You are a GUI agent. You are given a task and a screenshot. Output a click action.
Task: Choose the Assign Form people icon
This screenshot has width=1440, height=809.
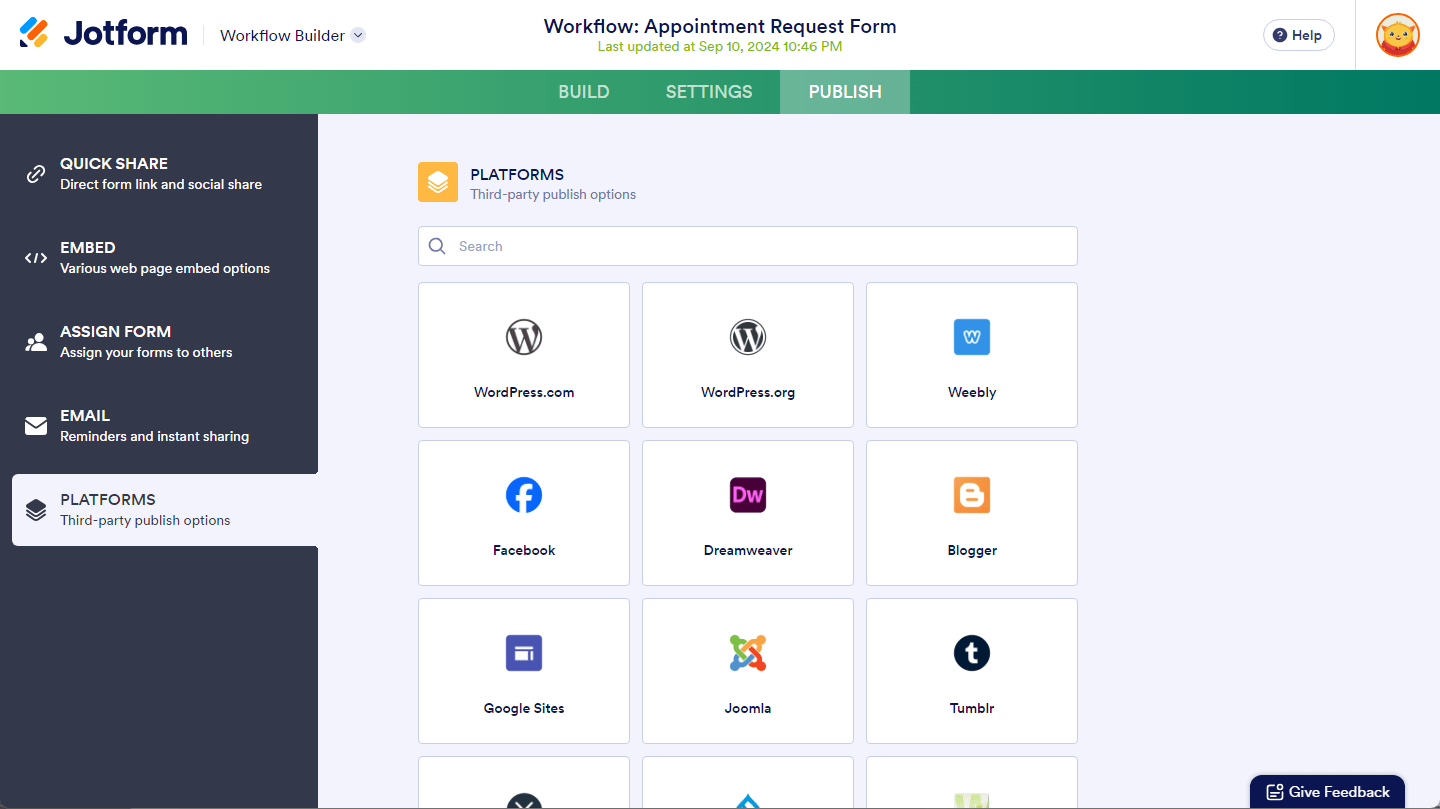36,342
